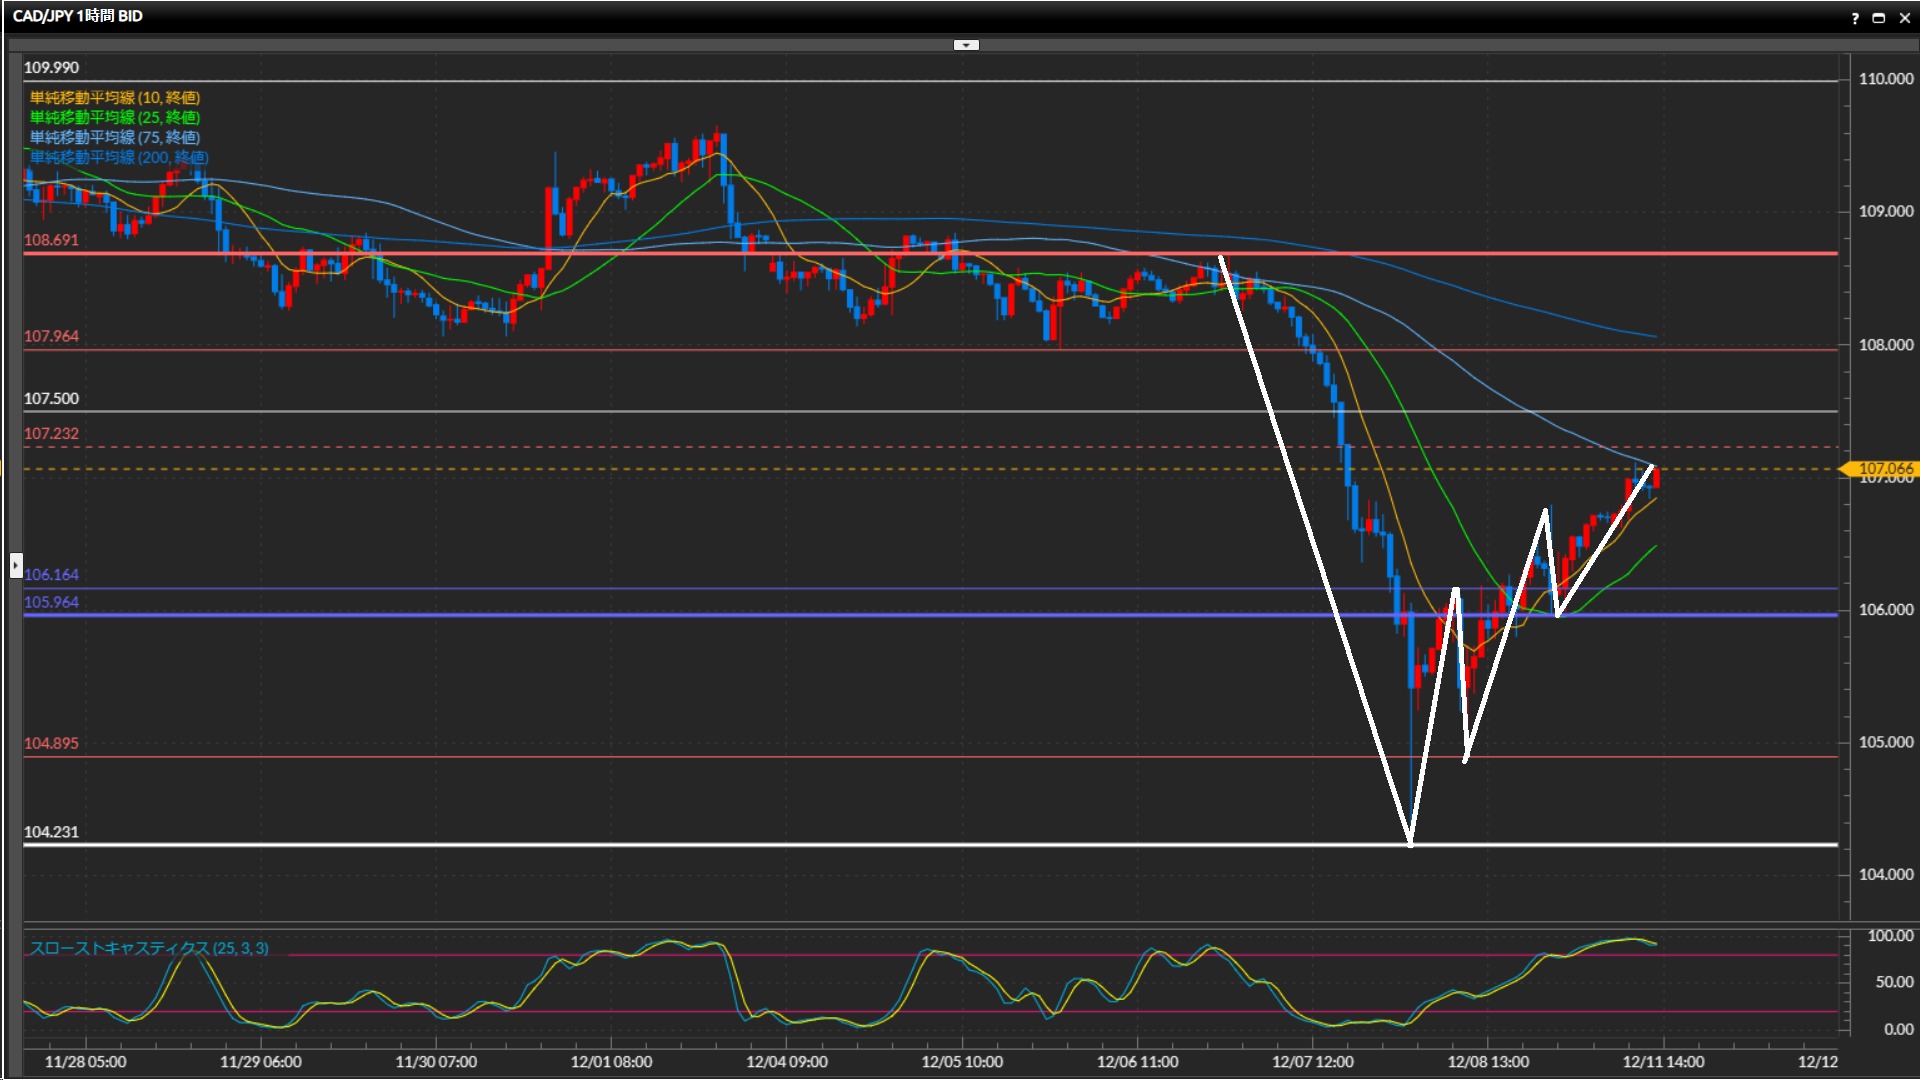The width and height of the screenshot is (1920, 1080).
Task: Click the dashed 107.232 line label
Action: [x=51, y=434]
